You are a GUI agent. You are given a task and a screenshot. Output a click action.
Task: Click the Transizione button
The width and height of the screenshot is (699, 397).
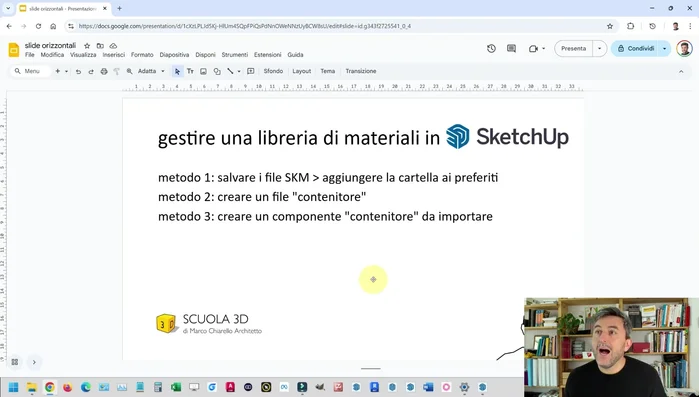point(361,71)
